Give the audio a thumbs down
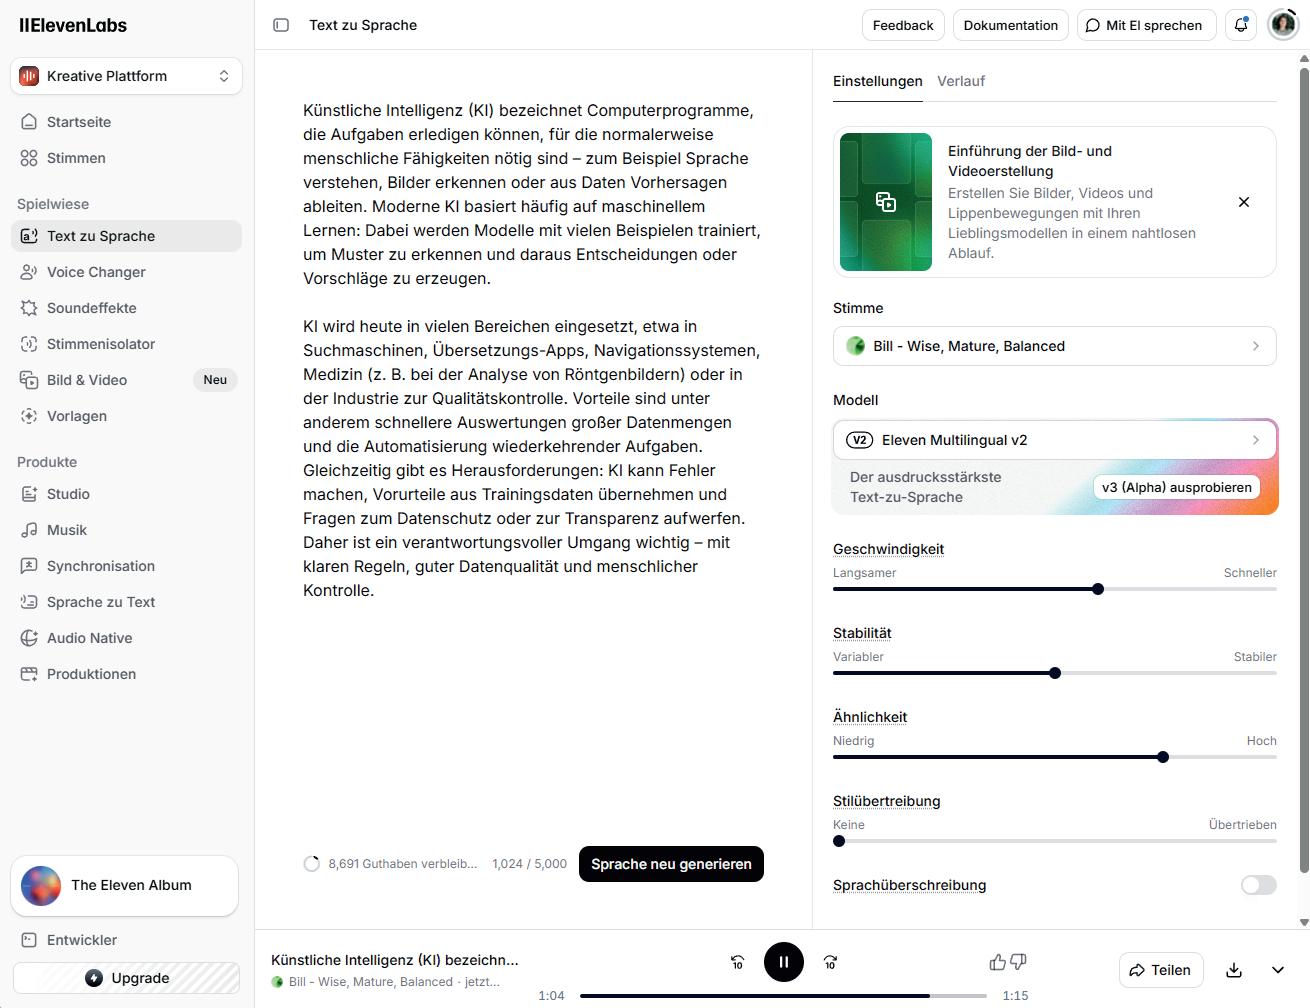The image size is (1310, 1008). click(1019, 962)
